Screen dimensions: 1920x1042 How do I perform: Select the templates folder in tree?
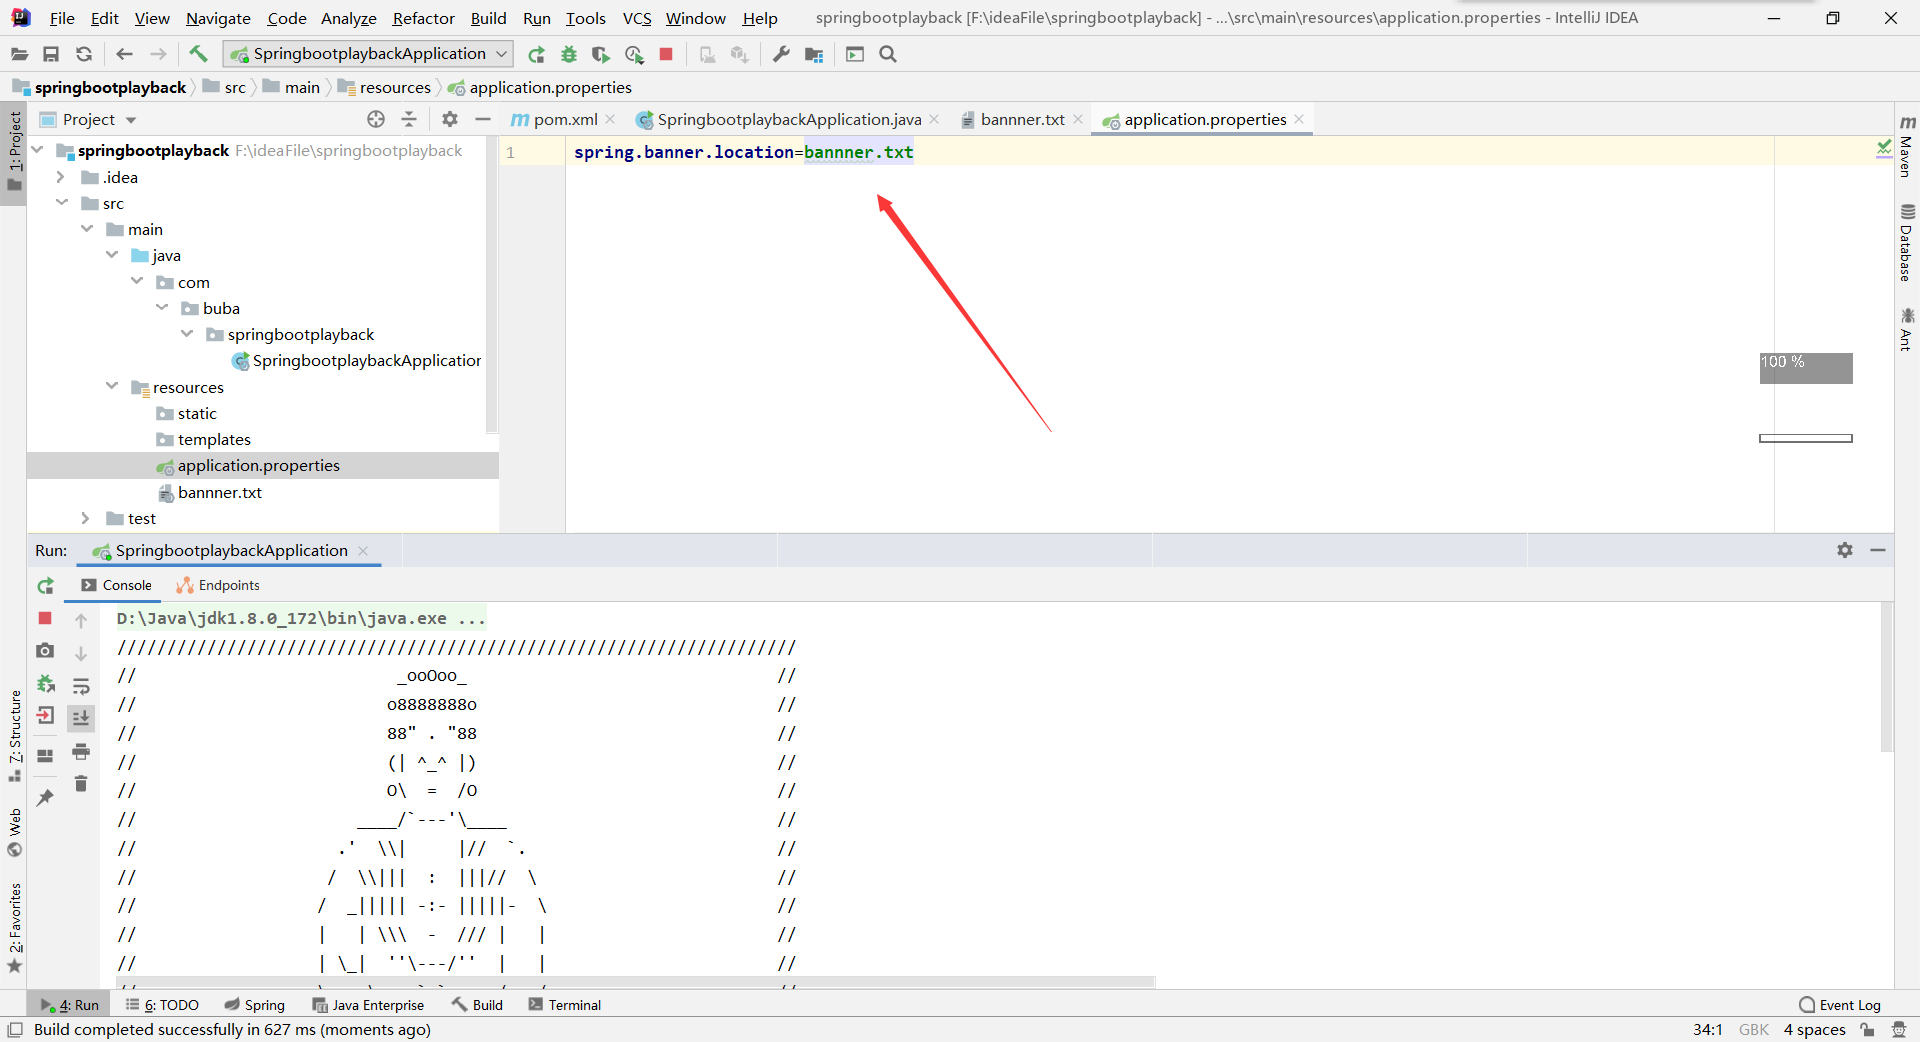click(x=214, y=439)
